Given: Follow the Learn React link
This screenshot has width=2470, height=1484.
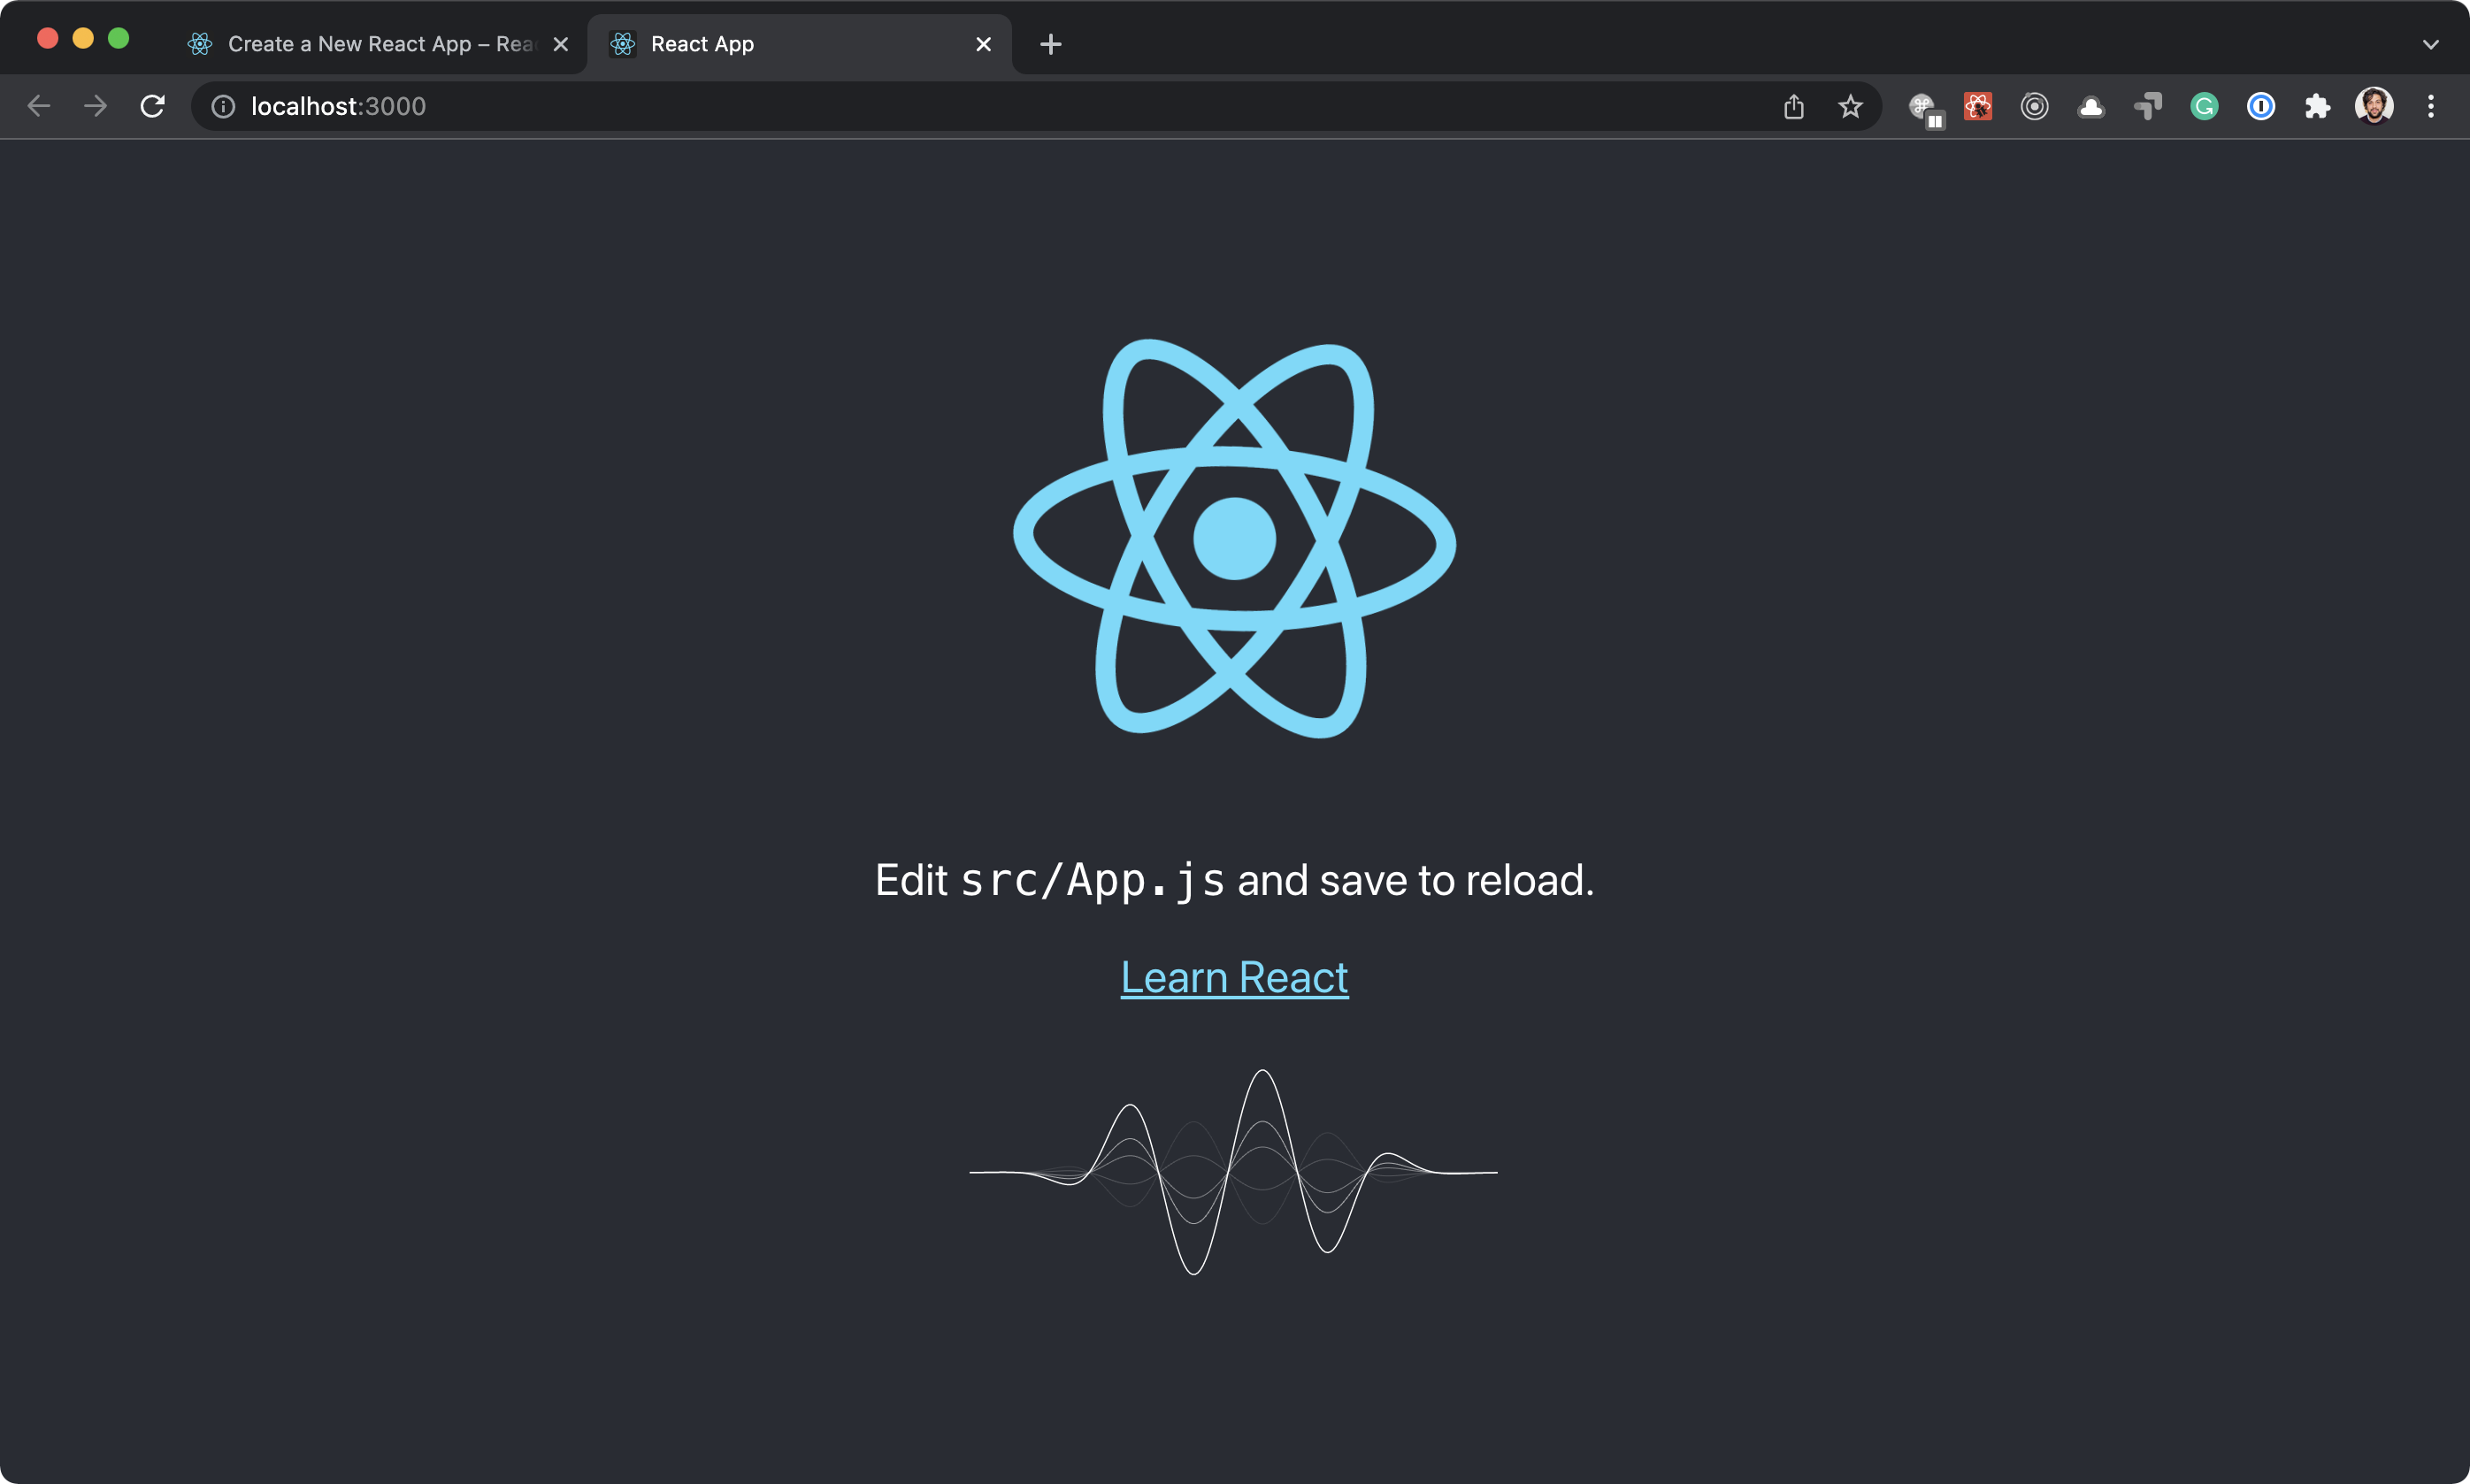Looking at the screenshot, I should pyautogui.click(x=1234, y=977).
